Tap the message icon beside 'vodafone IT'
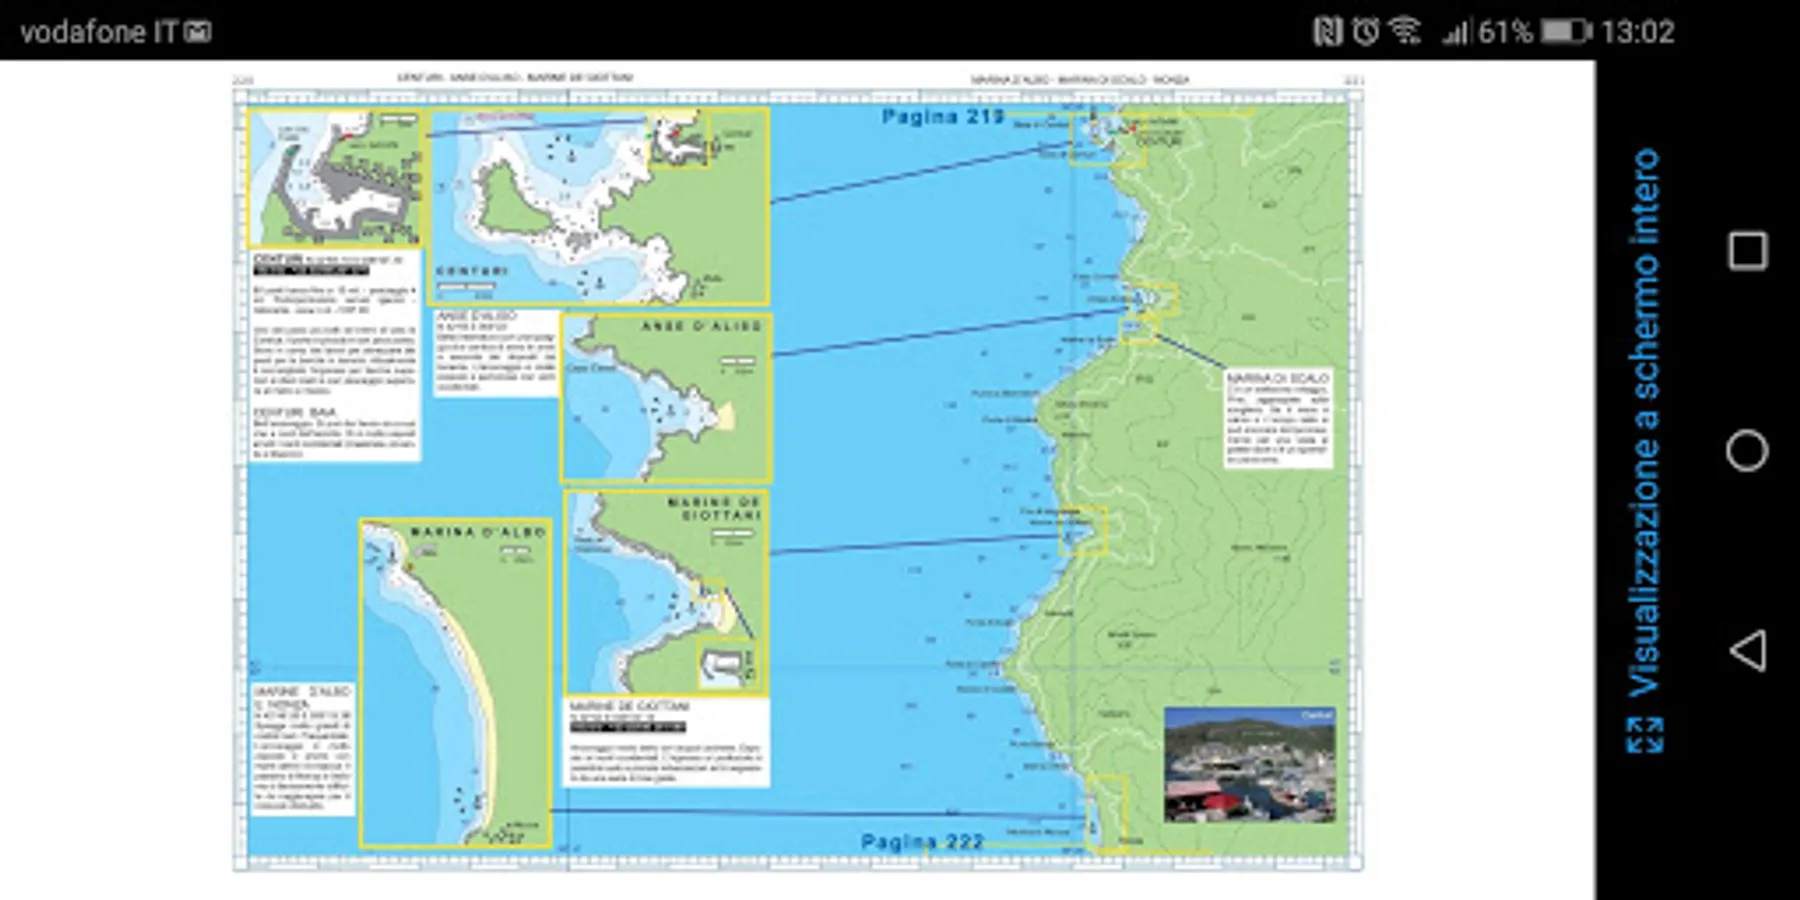This screenshot has height=900, width=1800. tap(198, 32)
